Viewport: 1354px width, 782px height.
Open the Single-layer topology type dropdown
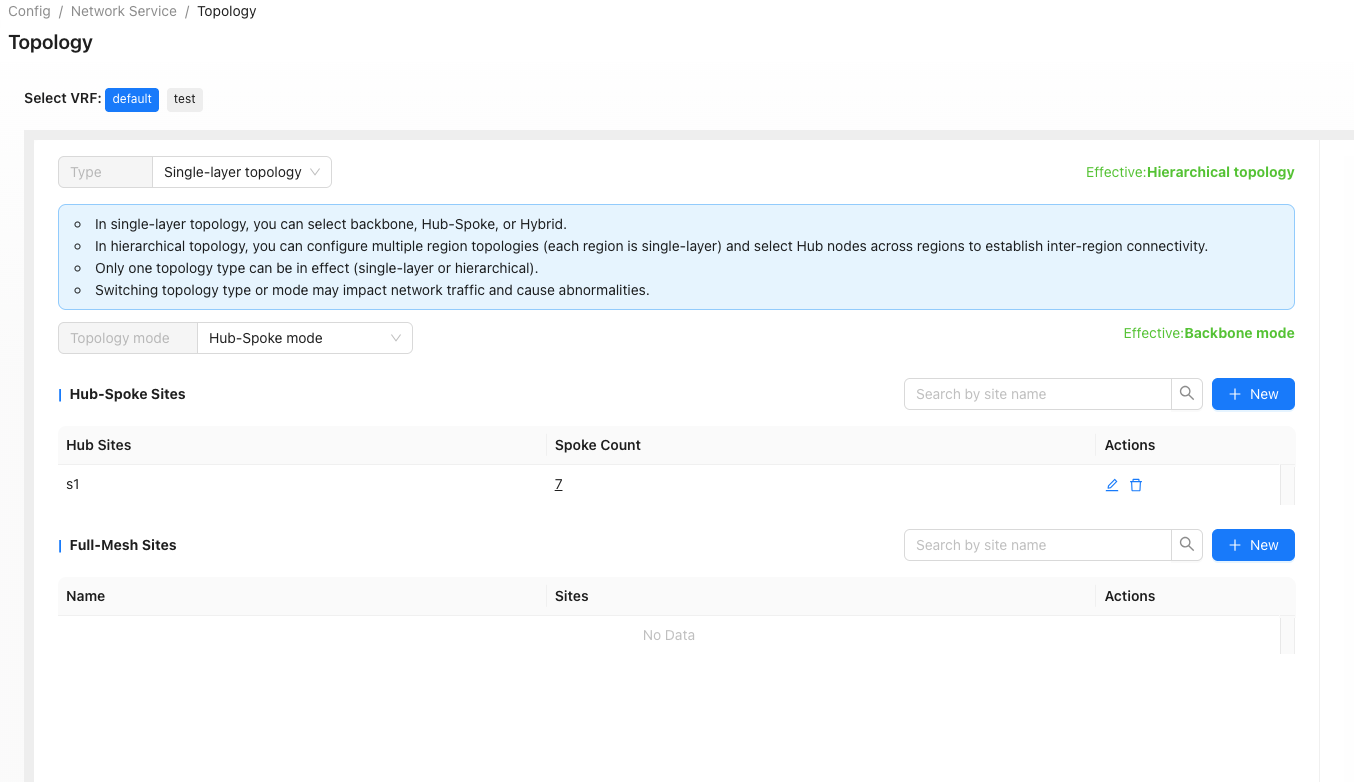click(x=241, y=172)
